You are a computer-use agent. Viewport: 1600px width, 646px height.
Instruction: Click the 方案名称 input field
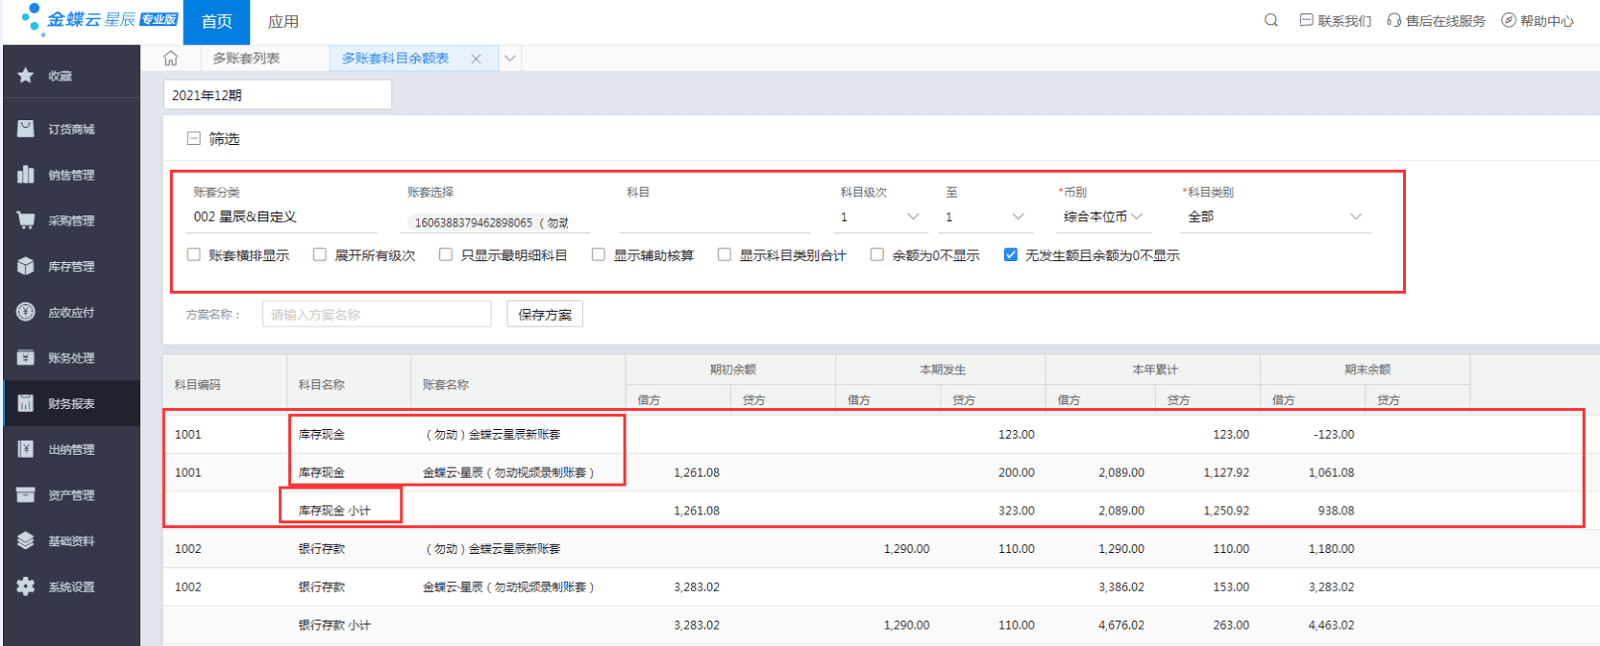pyautogui.click(x=376, y=314)
